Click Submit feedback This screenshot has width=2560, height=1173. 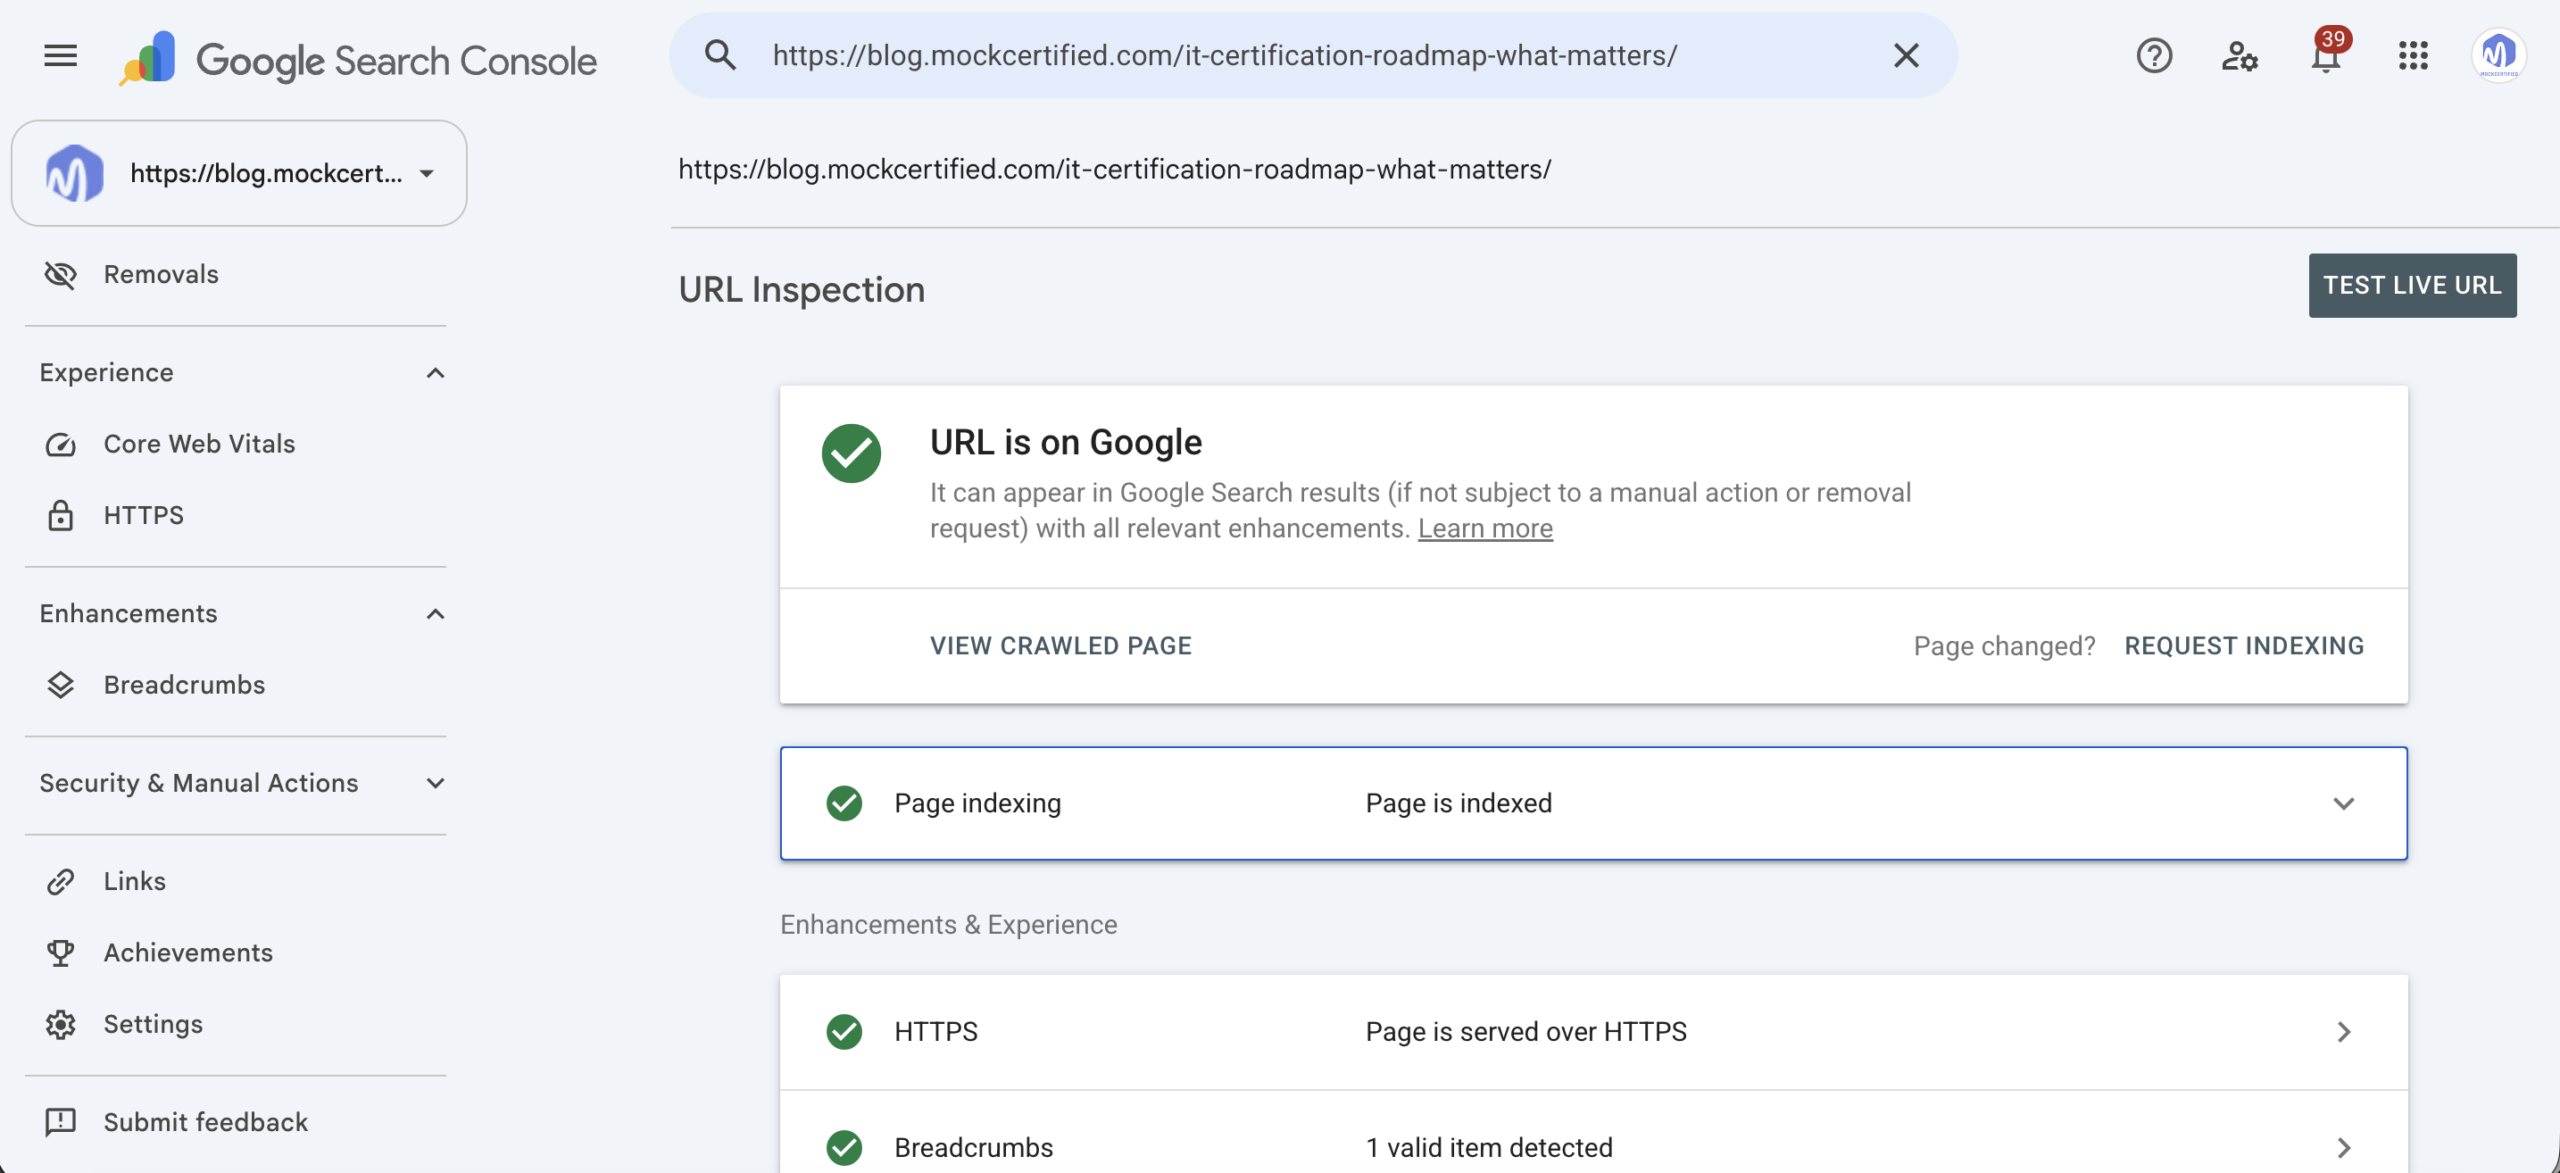pos(205,1122)
